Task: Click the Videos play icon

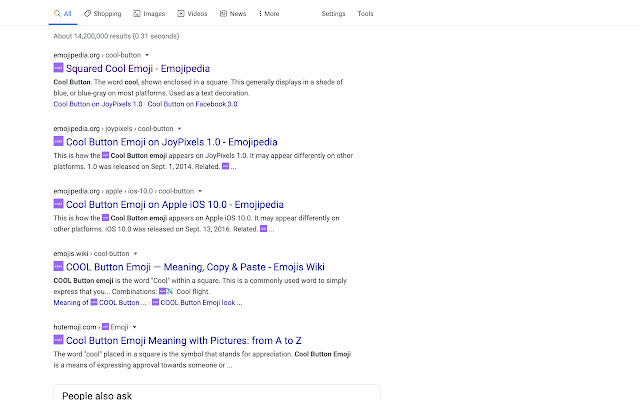Action: (x=181, y=13)
